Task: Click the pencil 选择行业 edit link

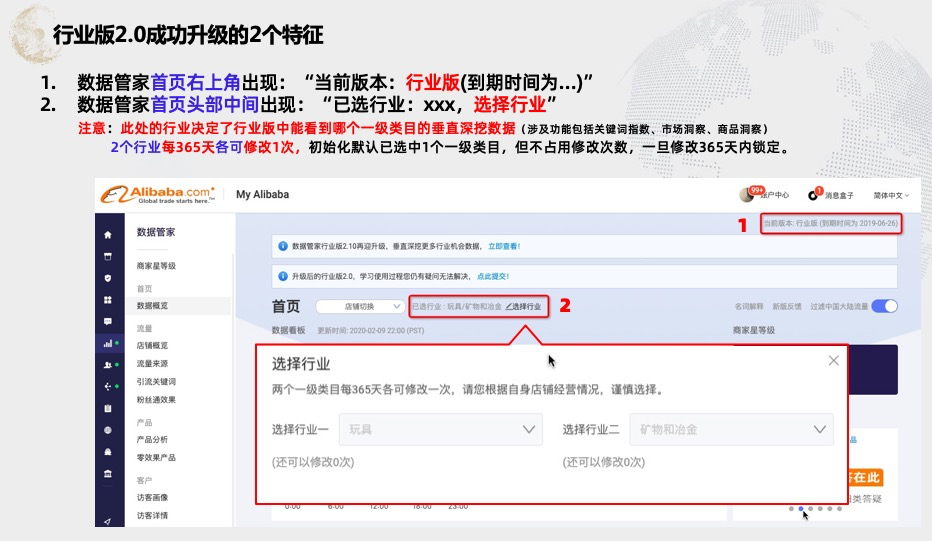Action: [523, 306]
